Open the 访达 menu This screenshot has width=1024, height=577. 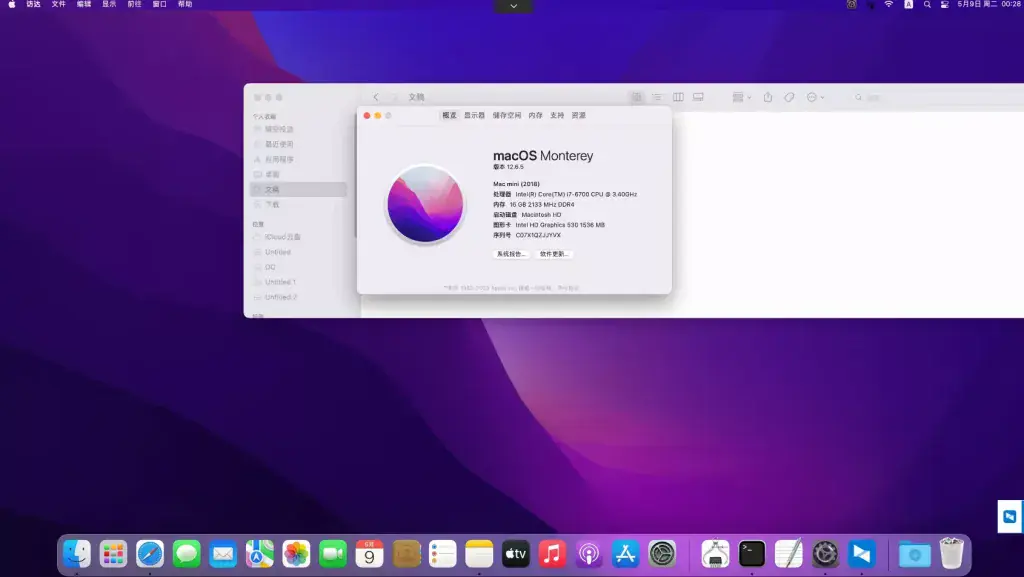[x=33, y=4]
